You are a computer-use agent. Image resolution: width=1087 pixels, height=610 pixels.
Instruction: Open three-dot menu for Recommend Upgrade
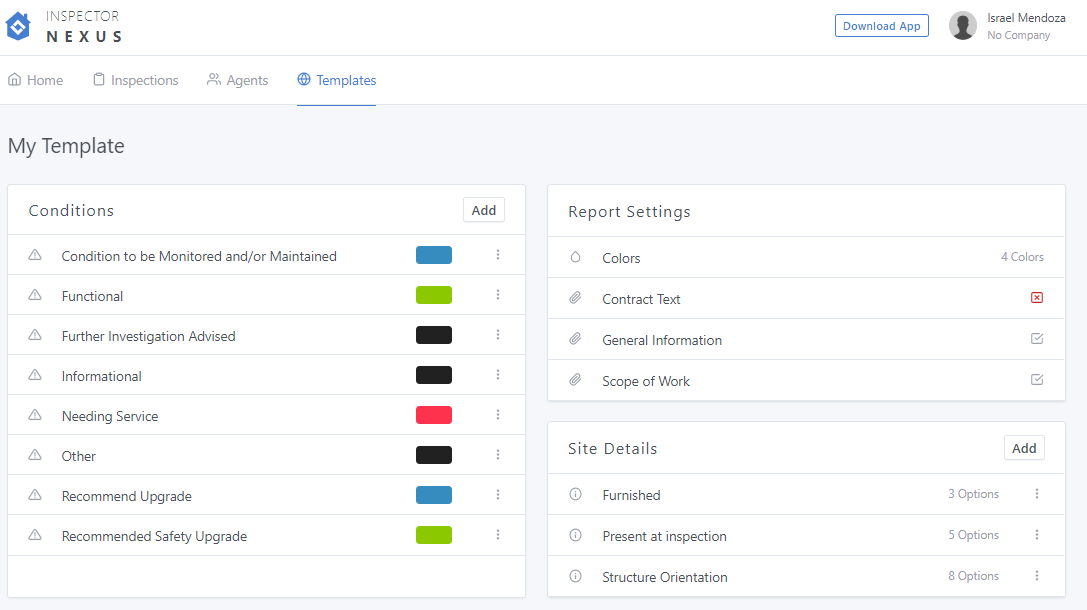498,495
